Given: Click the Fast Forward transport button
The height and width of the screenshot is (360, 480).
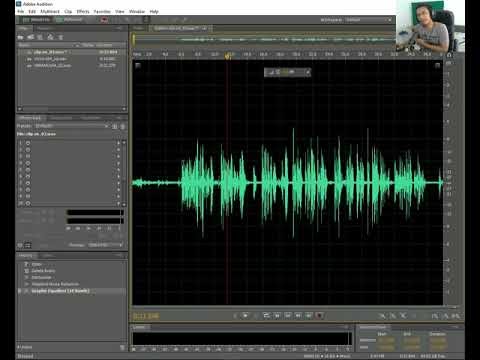Looking at the screenshot, I should (x=298, y=315).
